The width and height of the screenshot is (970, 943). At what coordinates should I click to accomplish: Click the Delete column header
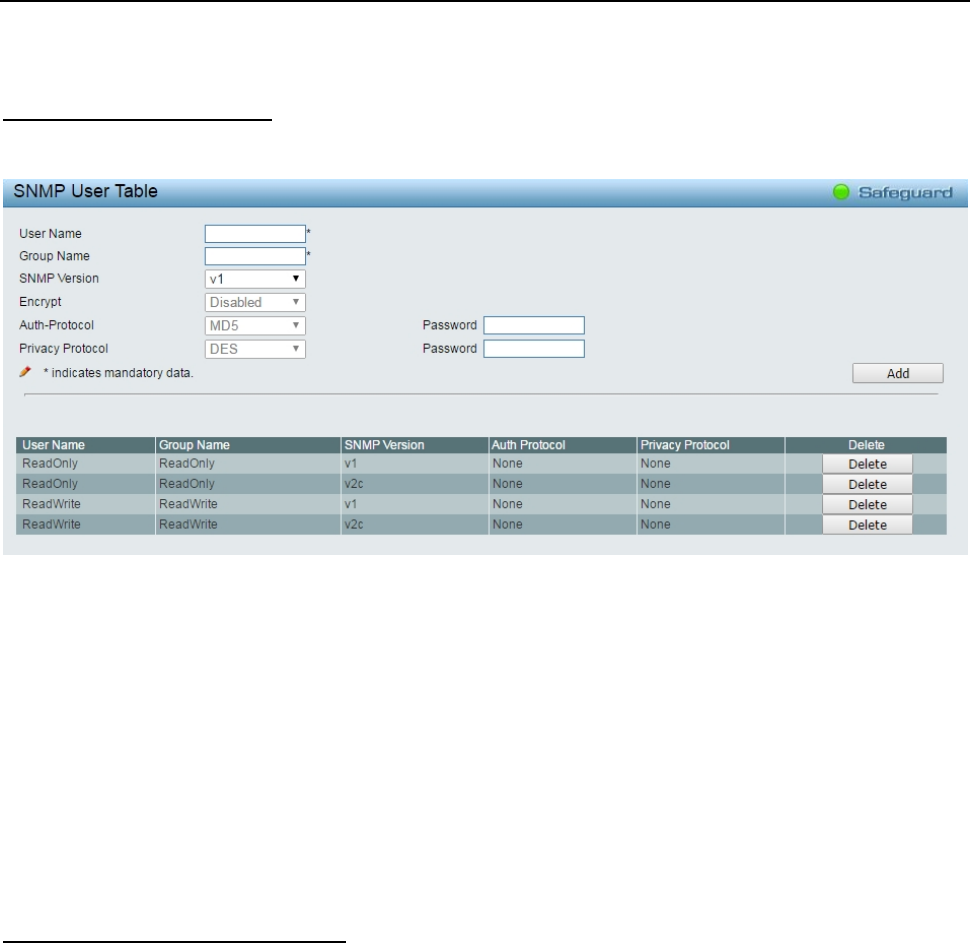coord(866,445)
